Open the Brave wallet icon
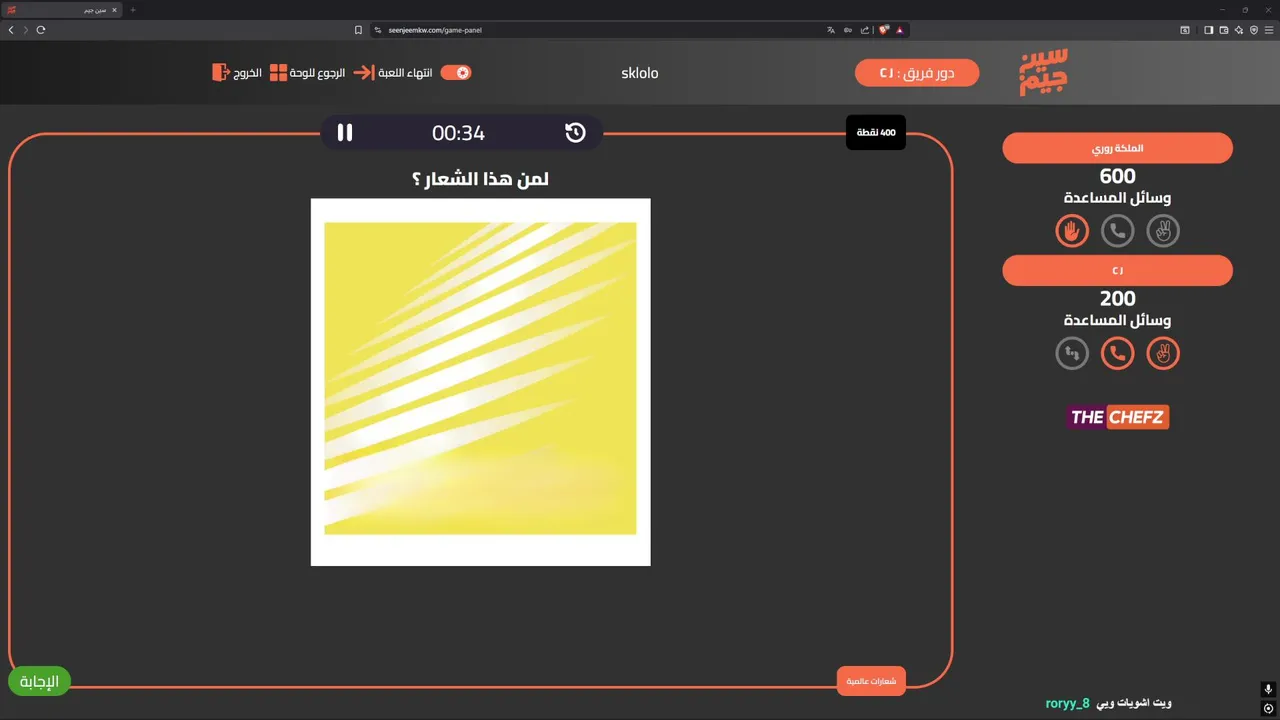 tap(1223, 30)
